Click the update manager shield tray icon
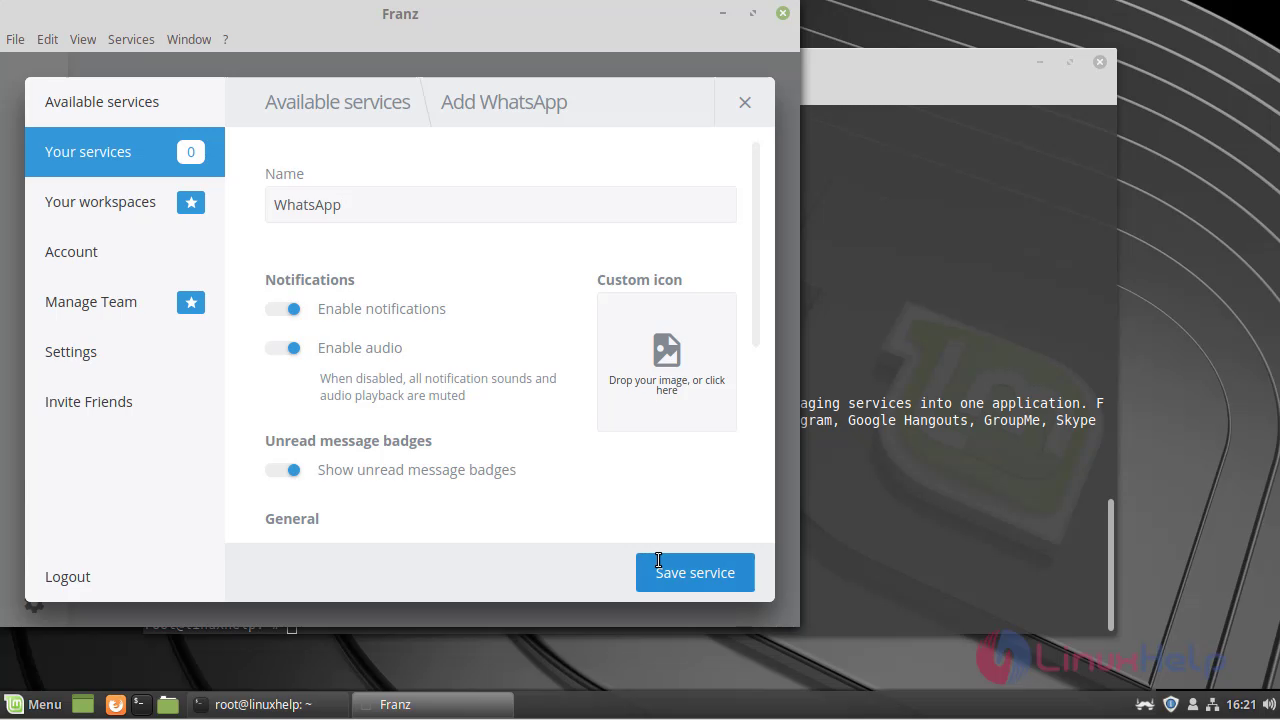Viewport: 1280px width, 720px height. [x=1171, y=704]
